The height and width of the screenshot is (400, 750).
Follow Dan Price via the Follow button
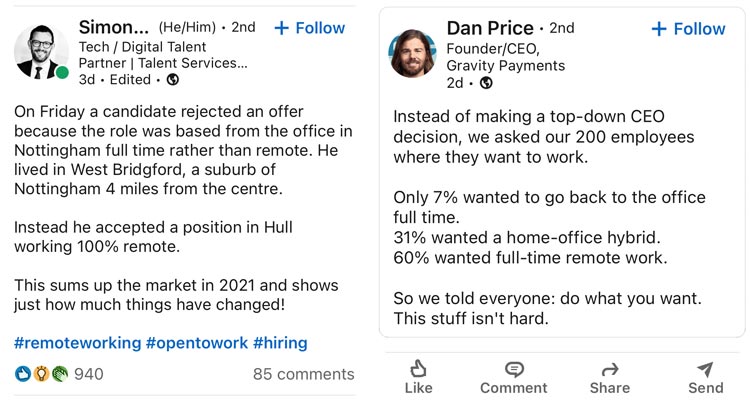click(688, 29)
